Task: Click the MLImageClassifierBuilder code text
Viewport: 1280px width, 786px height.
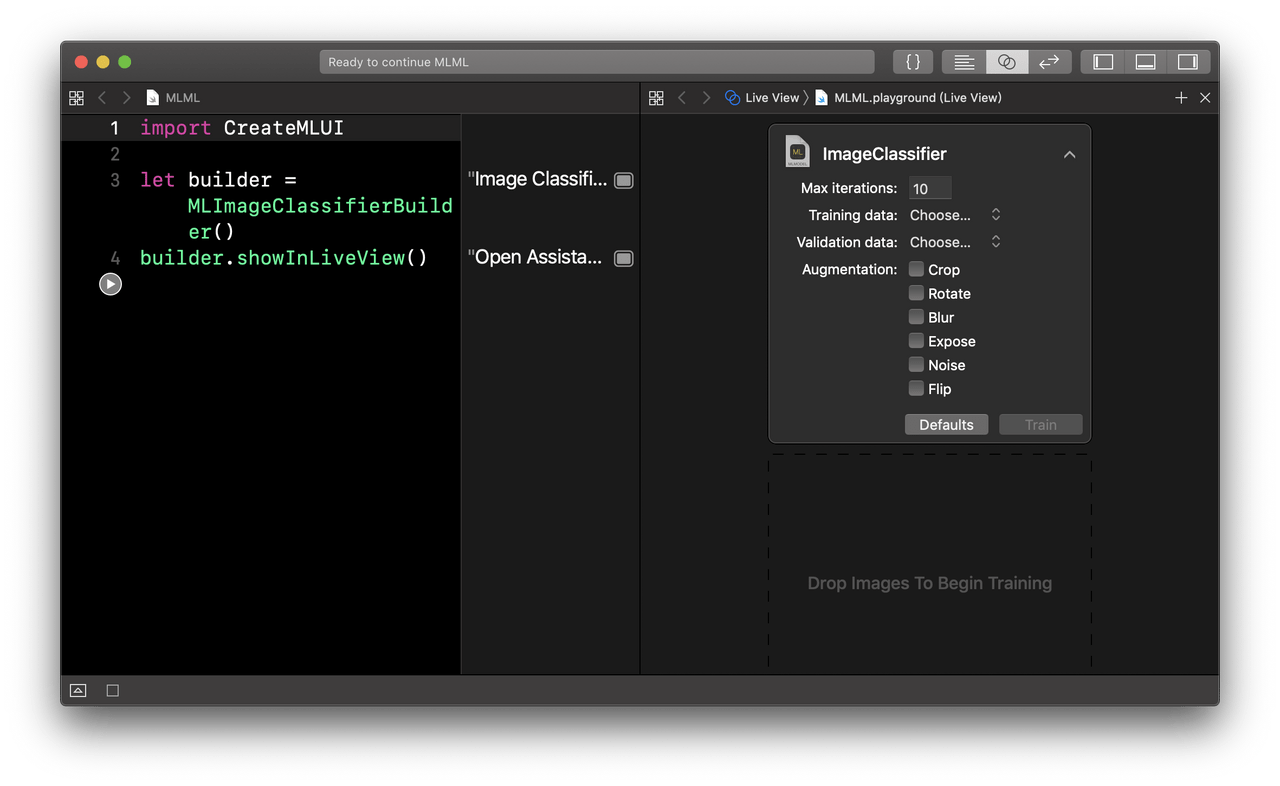Action: (320, 219)
